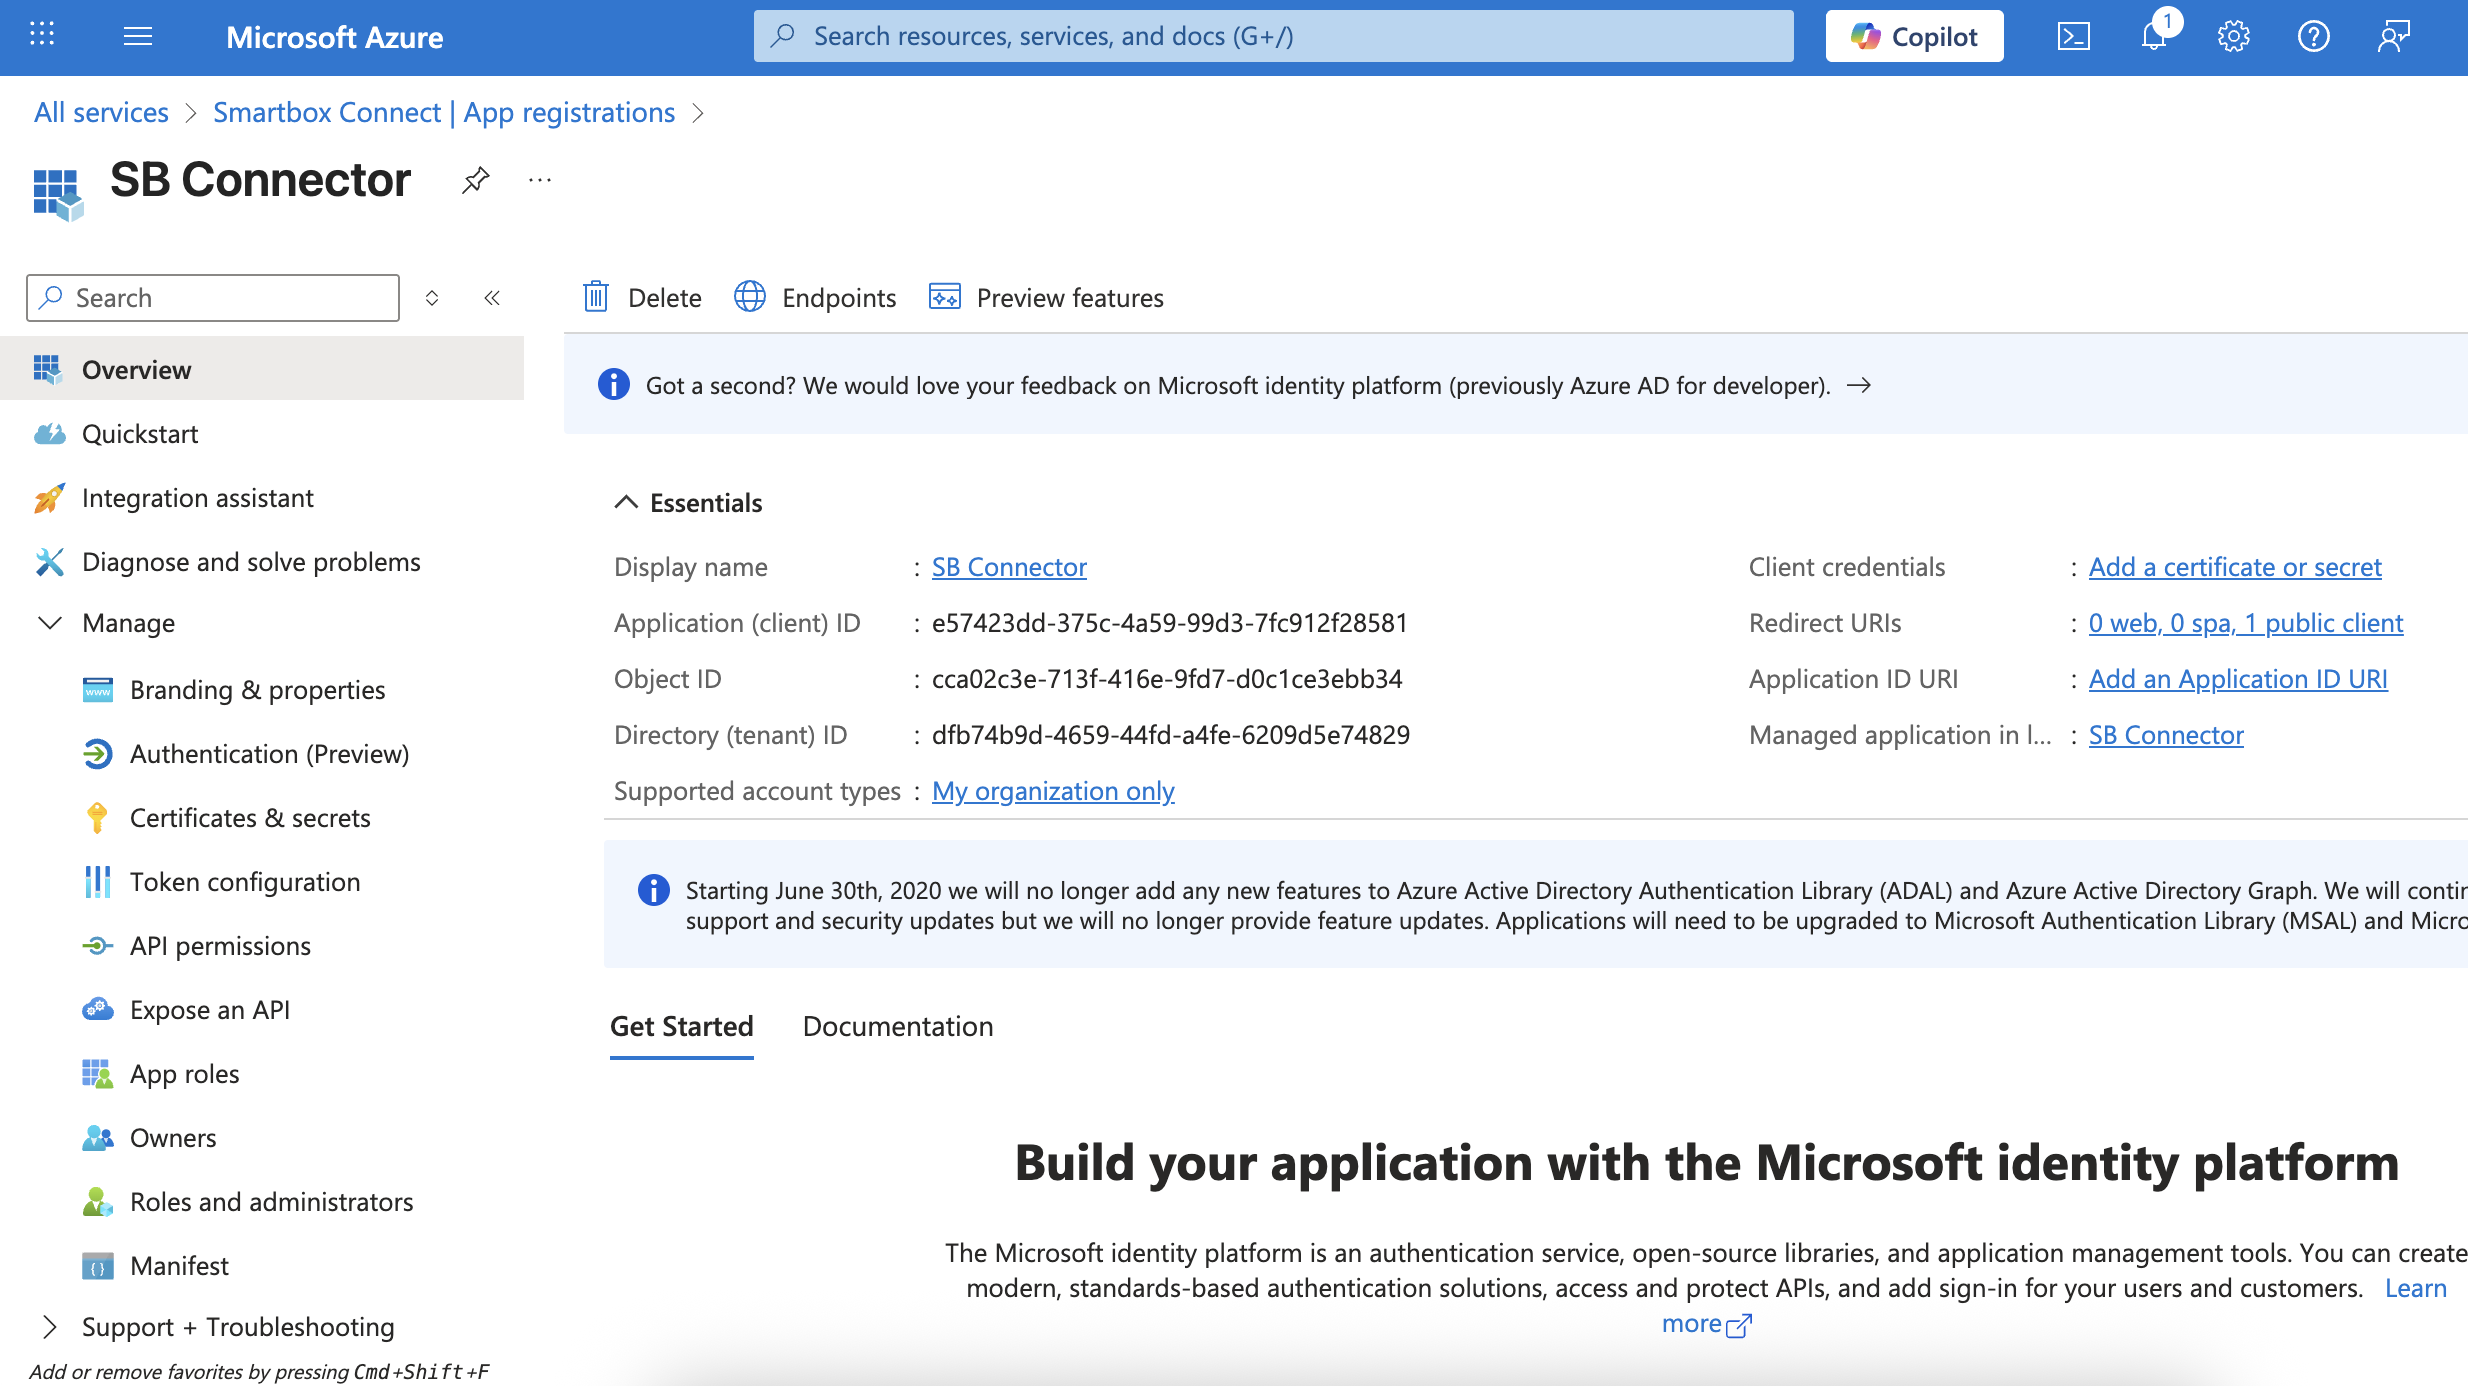Open the Cloud Shell terminal icon

(2073, 37)
